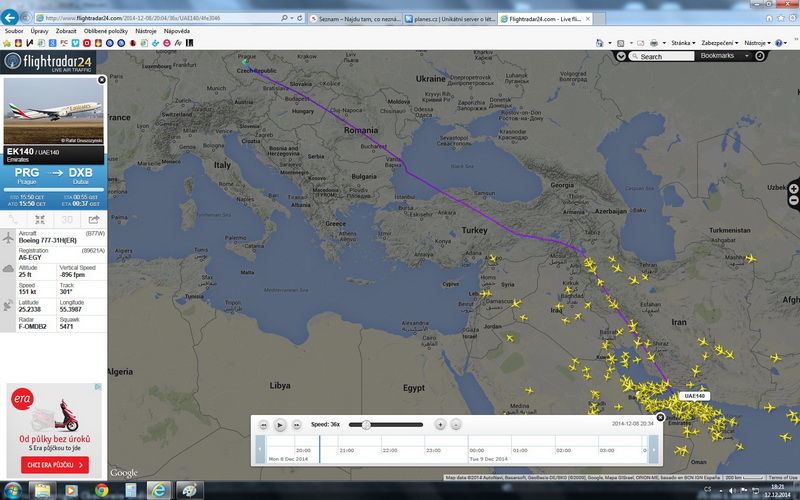Open the Emirates aircraft photo thumbnail
The height and width of the screenshot is (500, 800).
coord(54,112)
